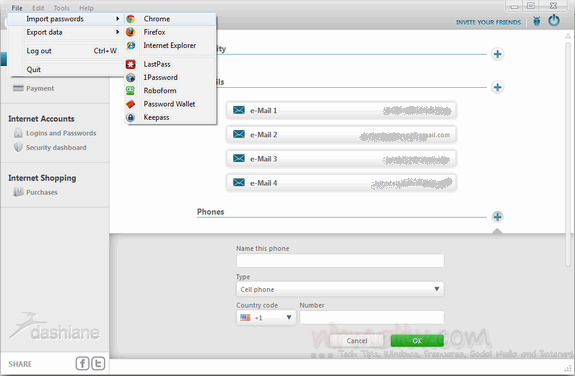Share via Twitter icon
Screen dimensions: 575x376
click(x=98, y=364)
